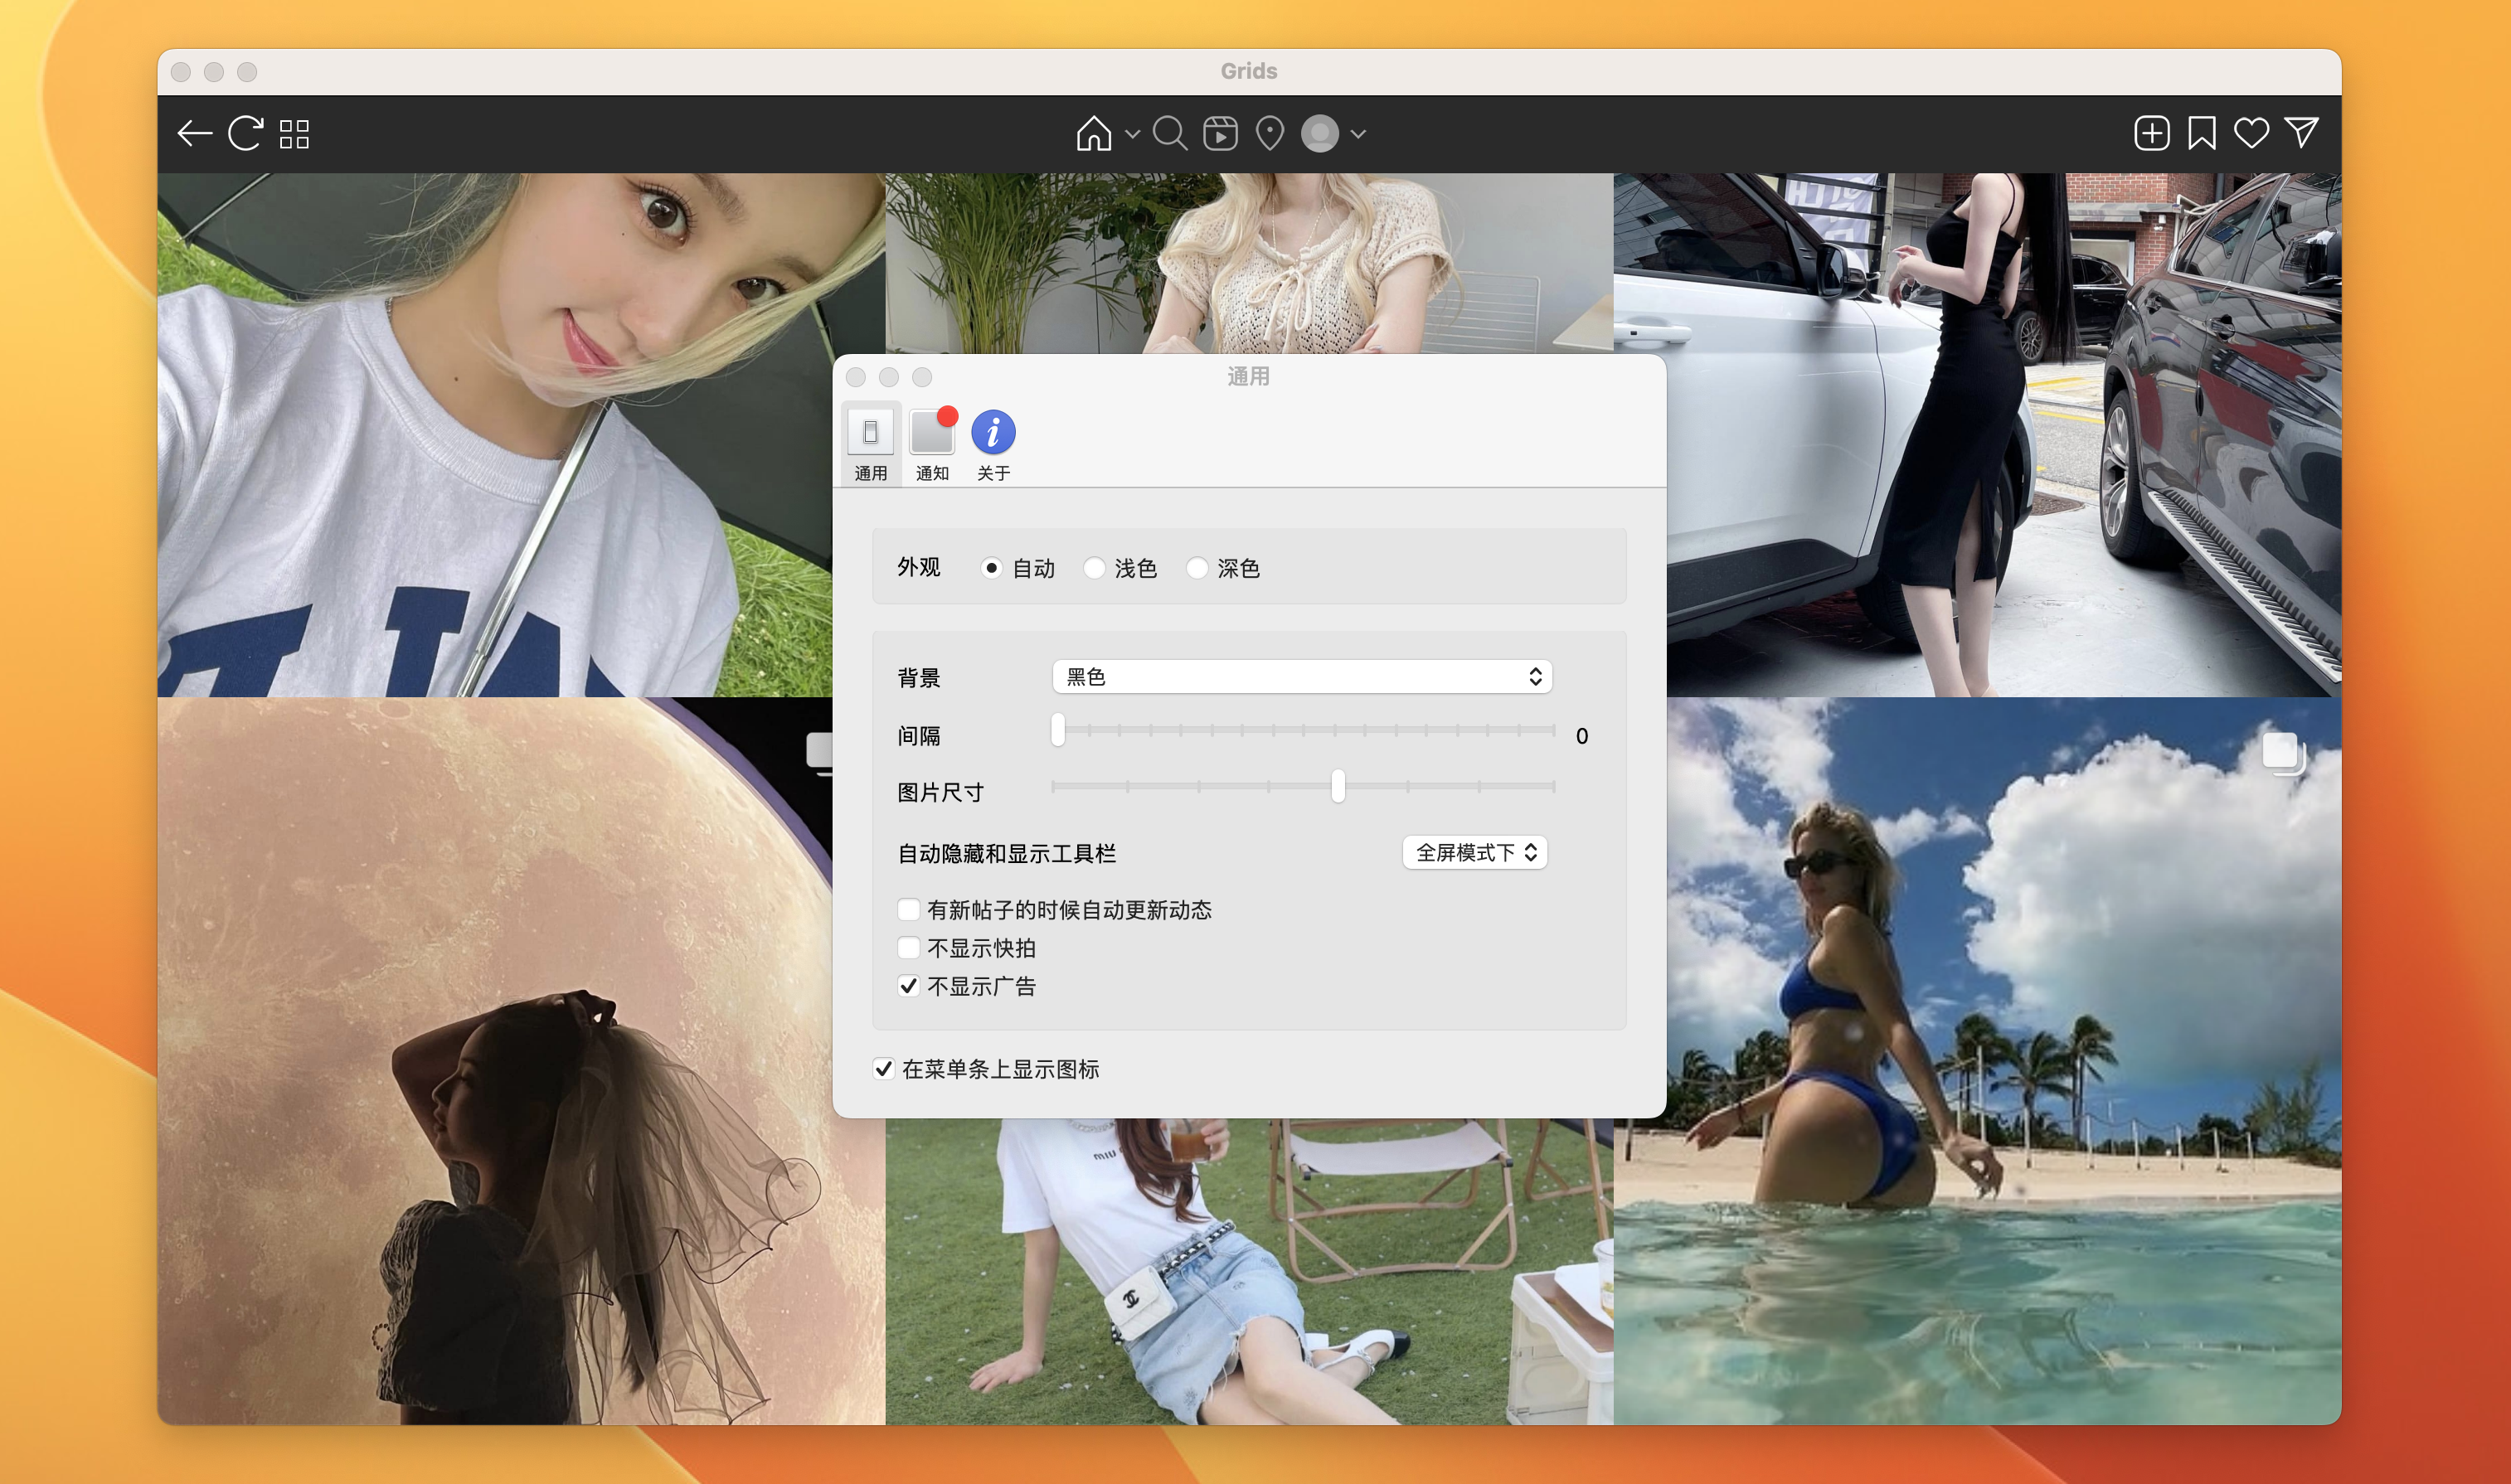
Task: Expand the chevron next to home icon
Action: [1132, 134]
